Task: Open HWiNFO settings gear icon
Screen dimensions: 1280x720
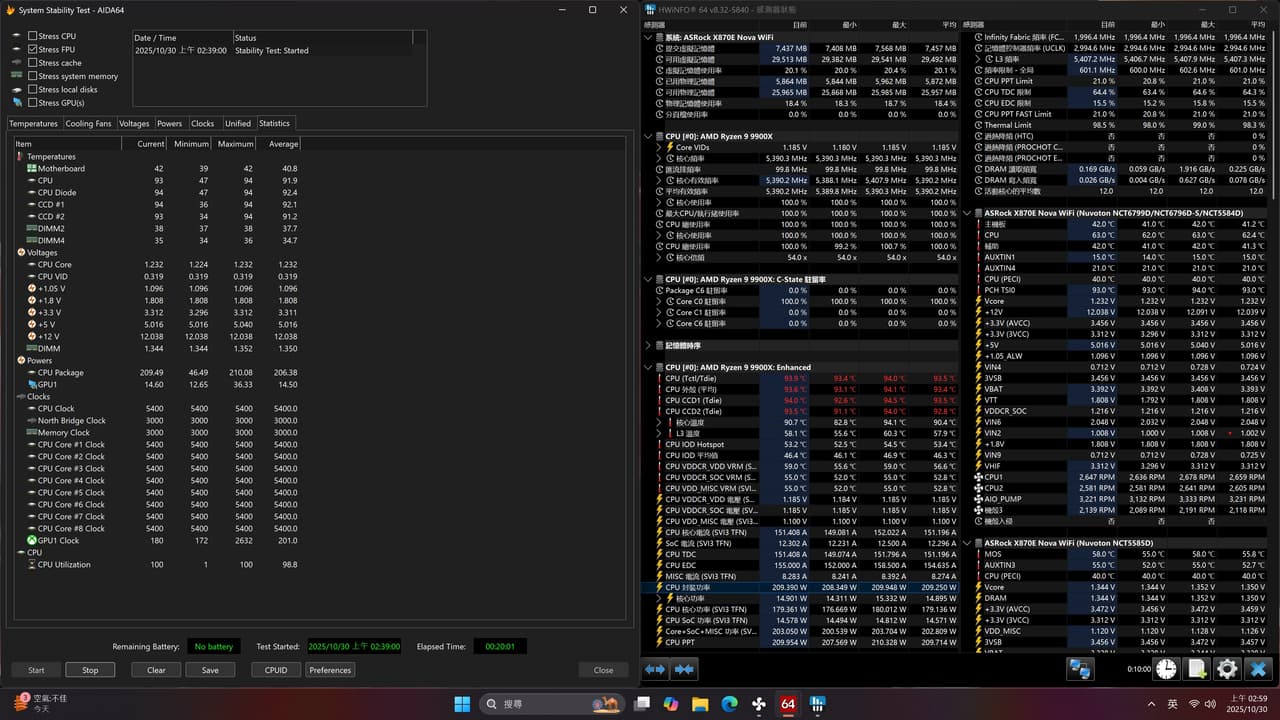Action: point(1227,670)
